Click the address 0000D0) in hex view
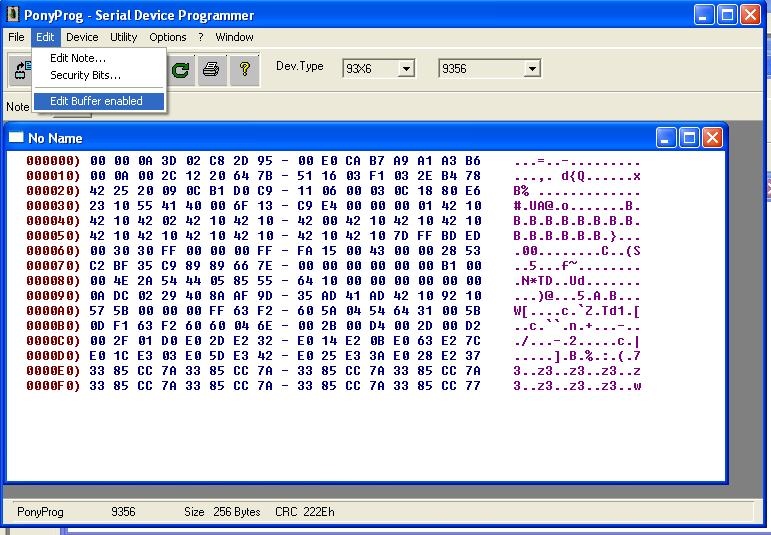The image size is (771, 535). point(53,356)
